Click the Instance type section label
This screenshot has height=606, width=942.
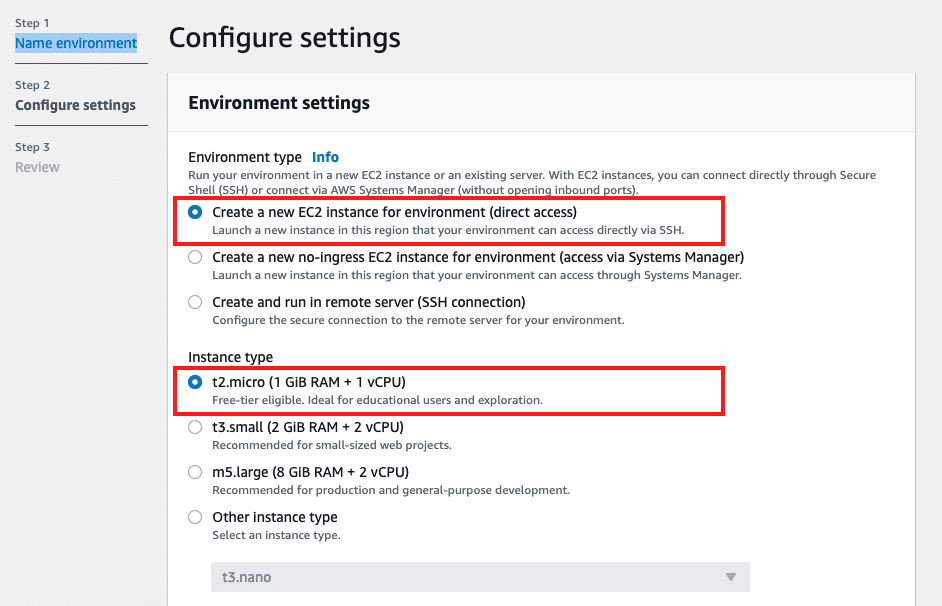230,357
